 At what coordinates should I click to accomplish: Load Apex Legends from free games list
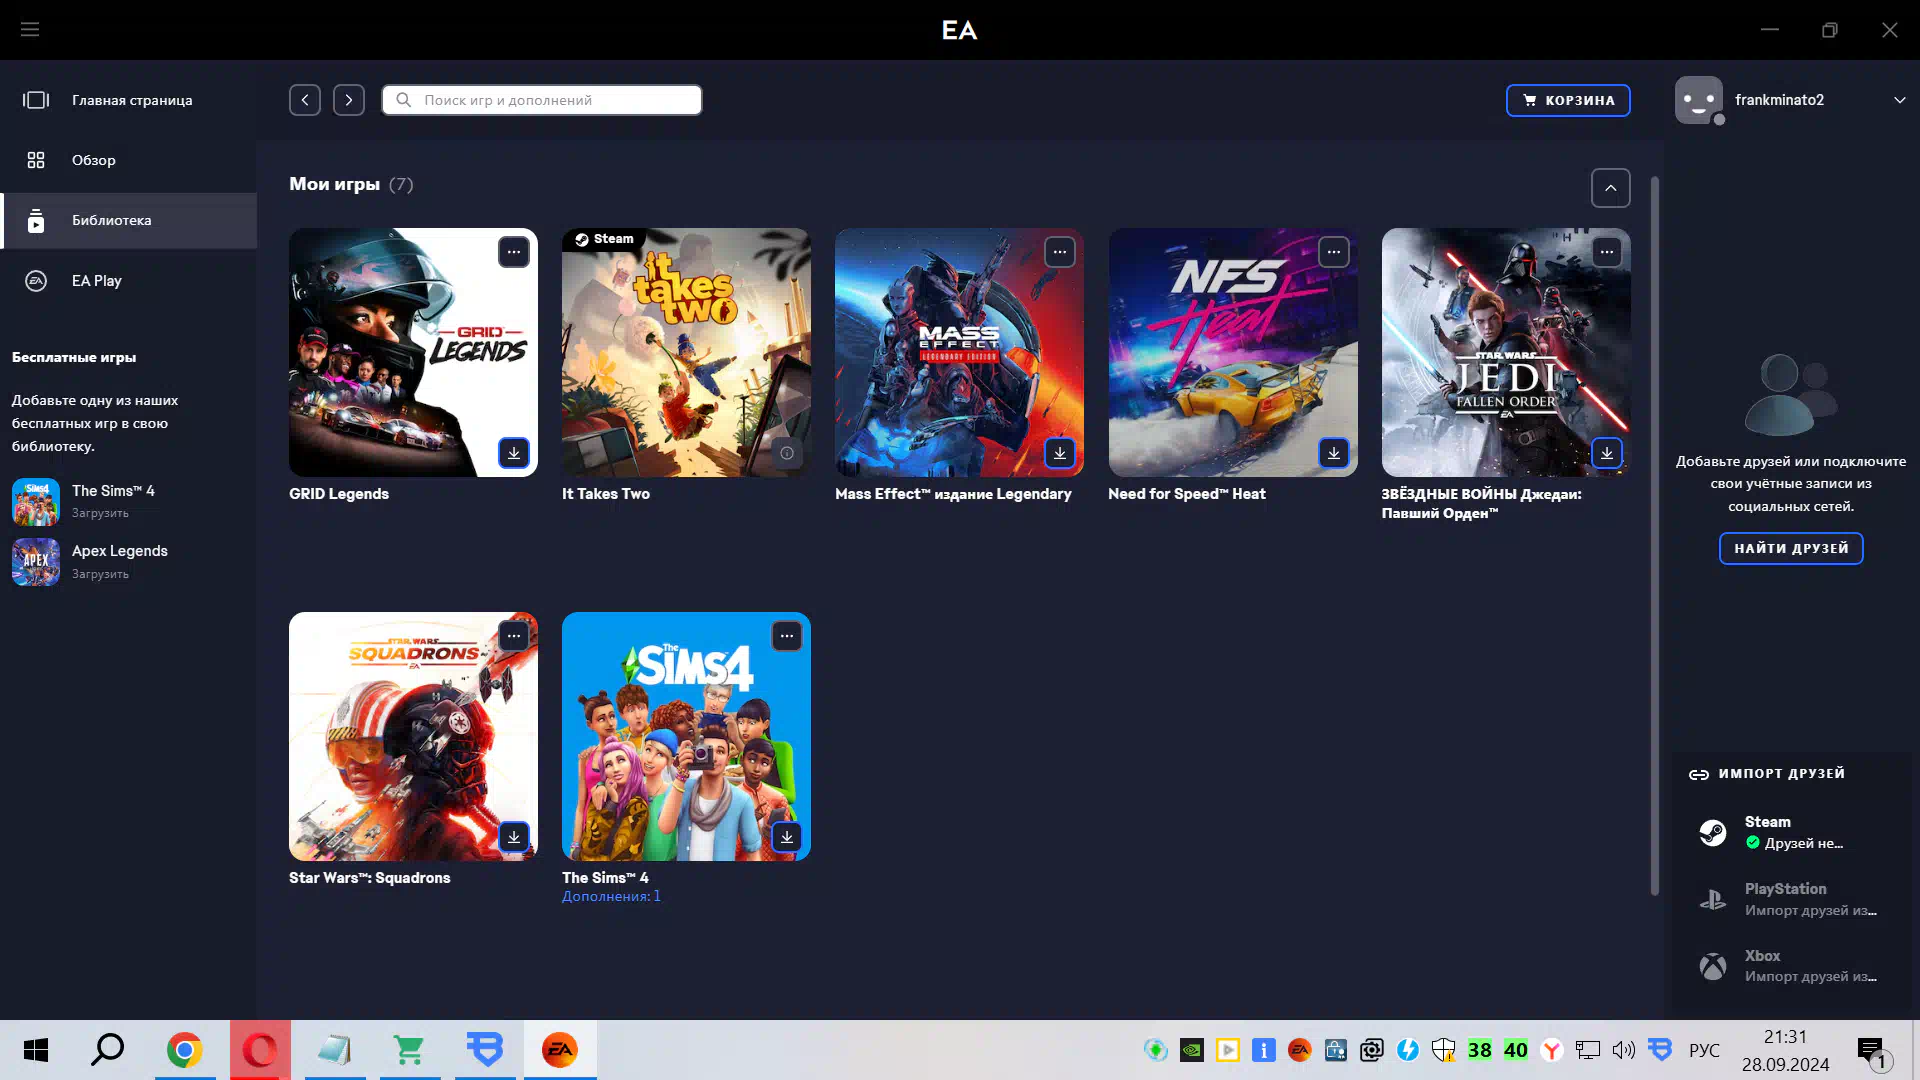[100, 574]
